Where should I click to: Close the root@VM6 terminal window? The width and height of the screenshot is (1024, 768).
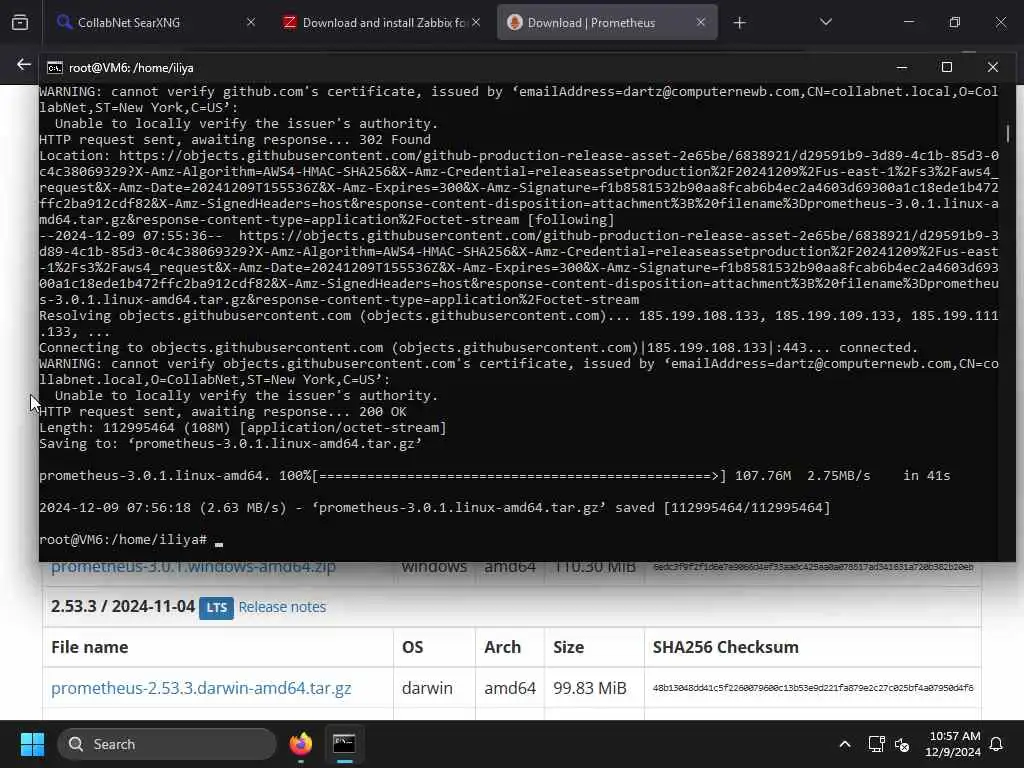(x=993, y=67)
